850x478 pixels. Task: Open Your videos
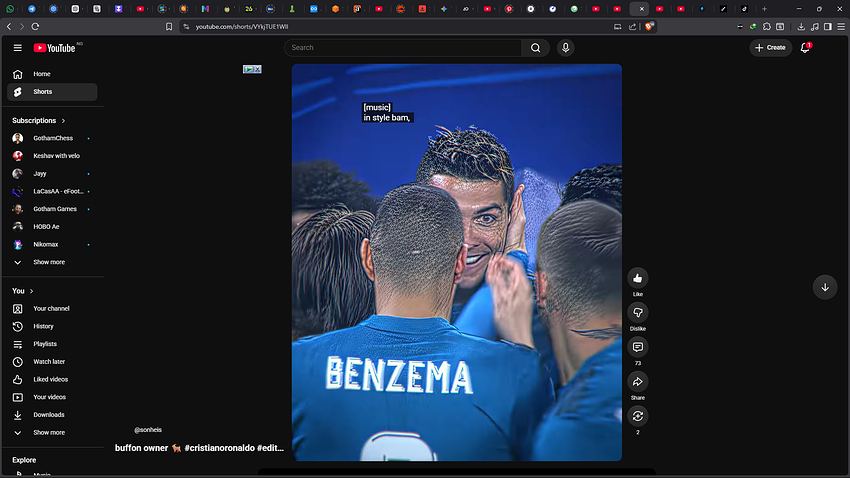[52, 397]
